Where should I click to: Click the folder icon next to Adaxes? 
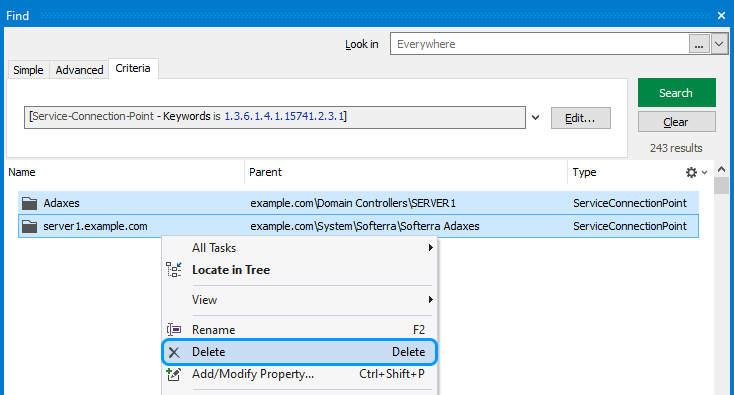point(29,203)
